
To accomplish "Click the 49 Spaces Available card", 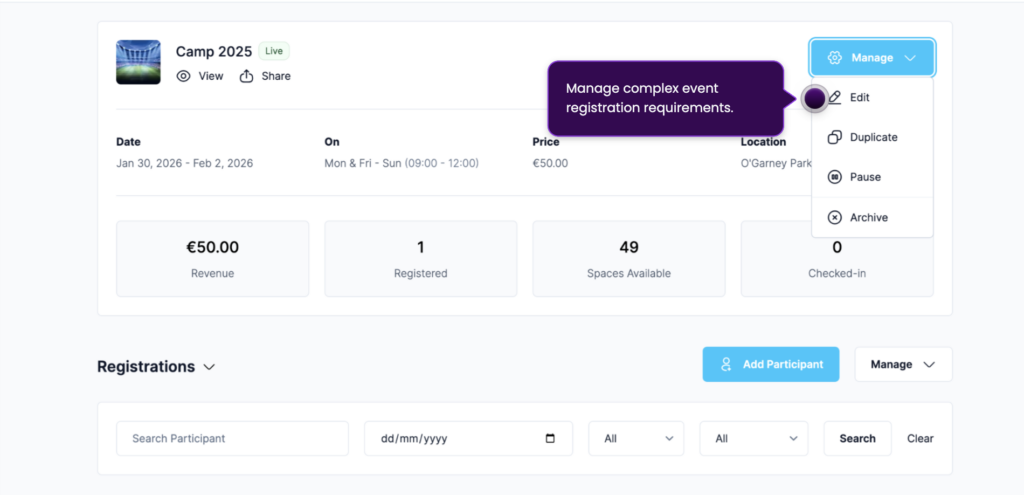I will pos(629,259).
